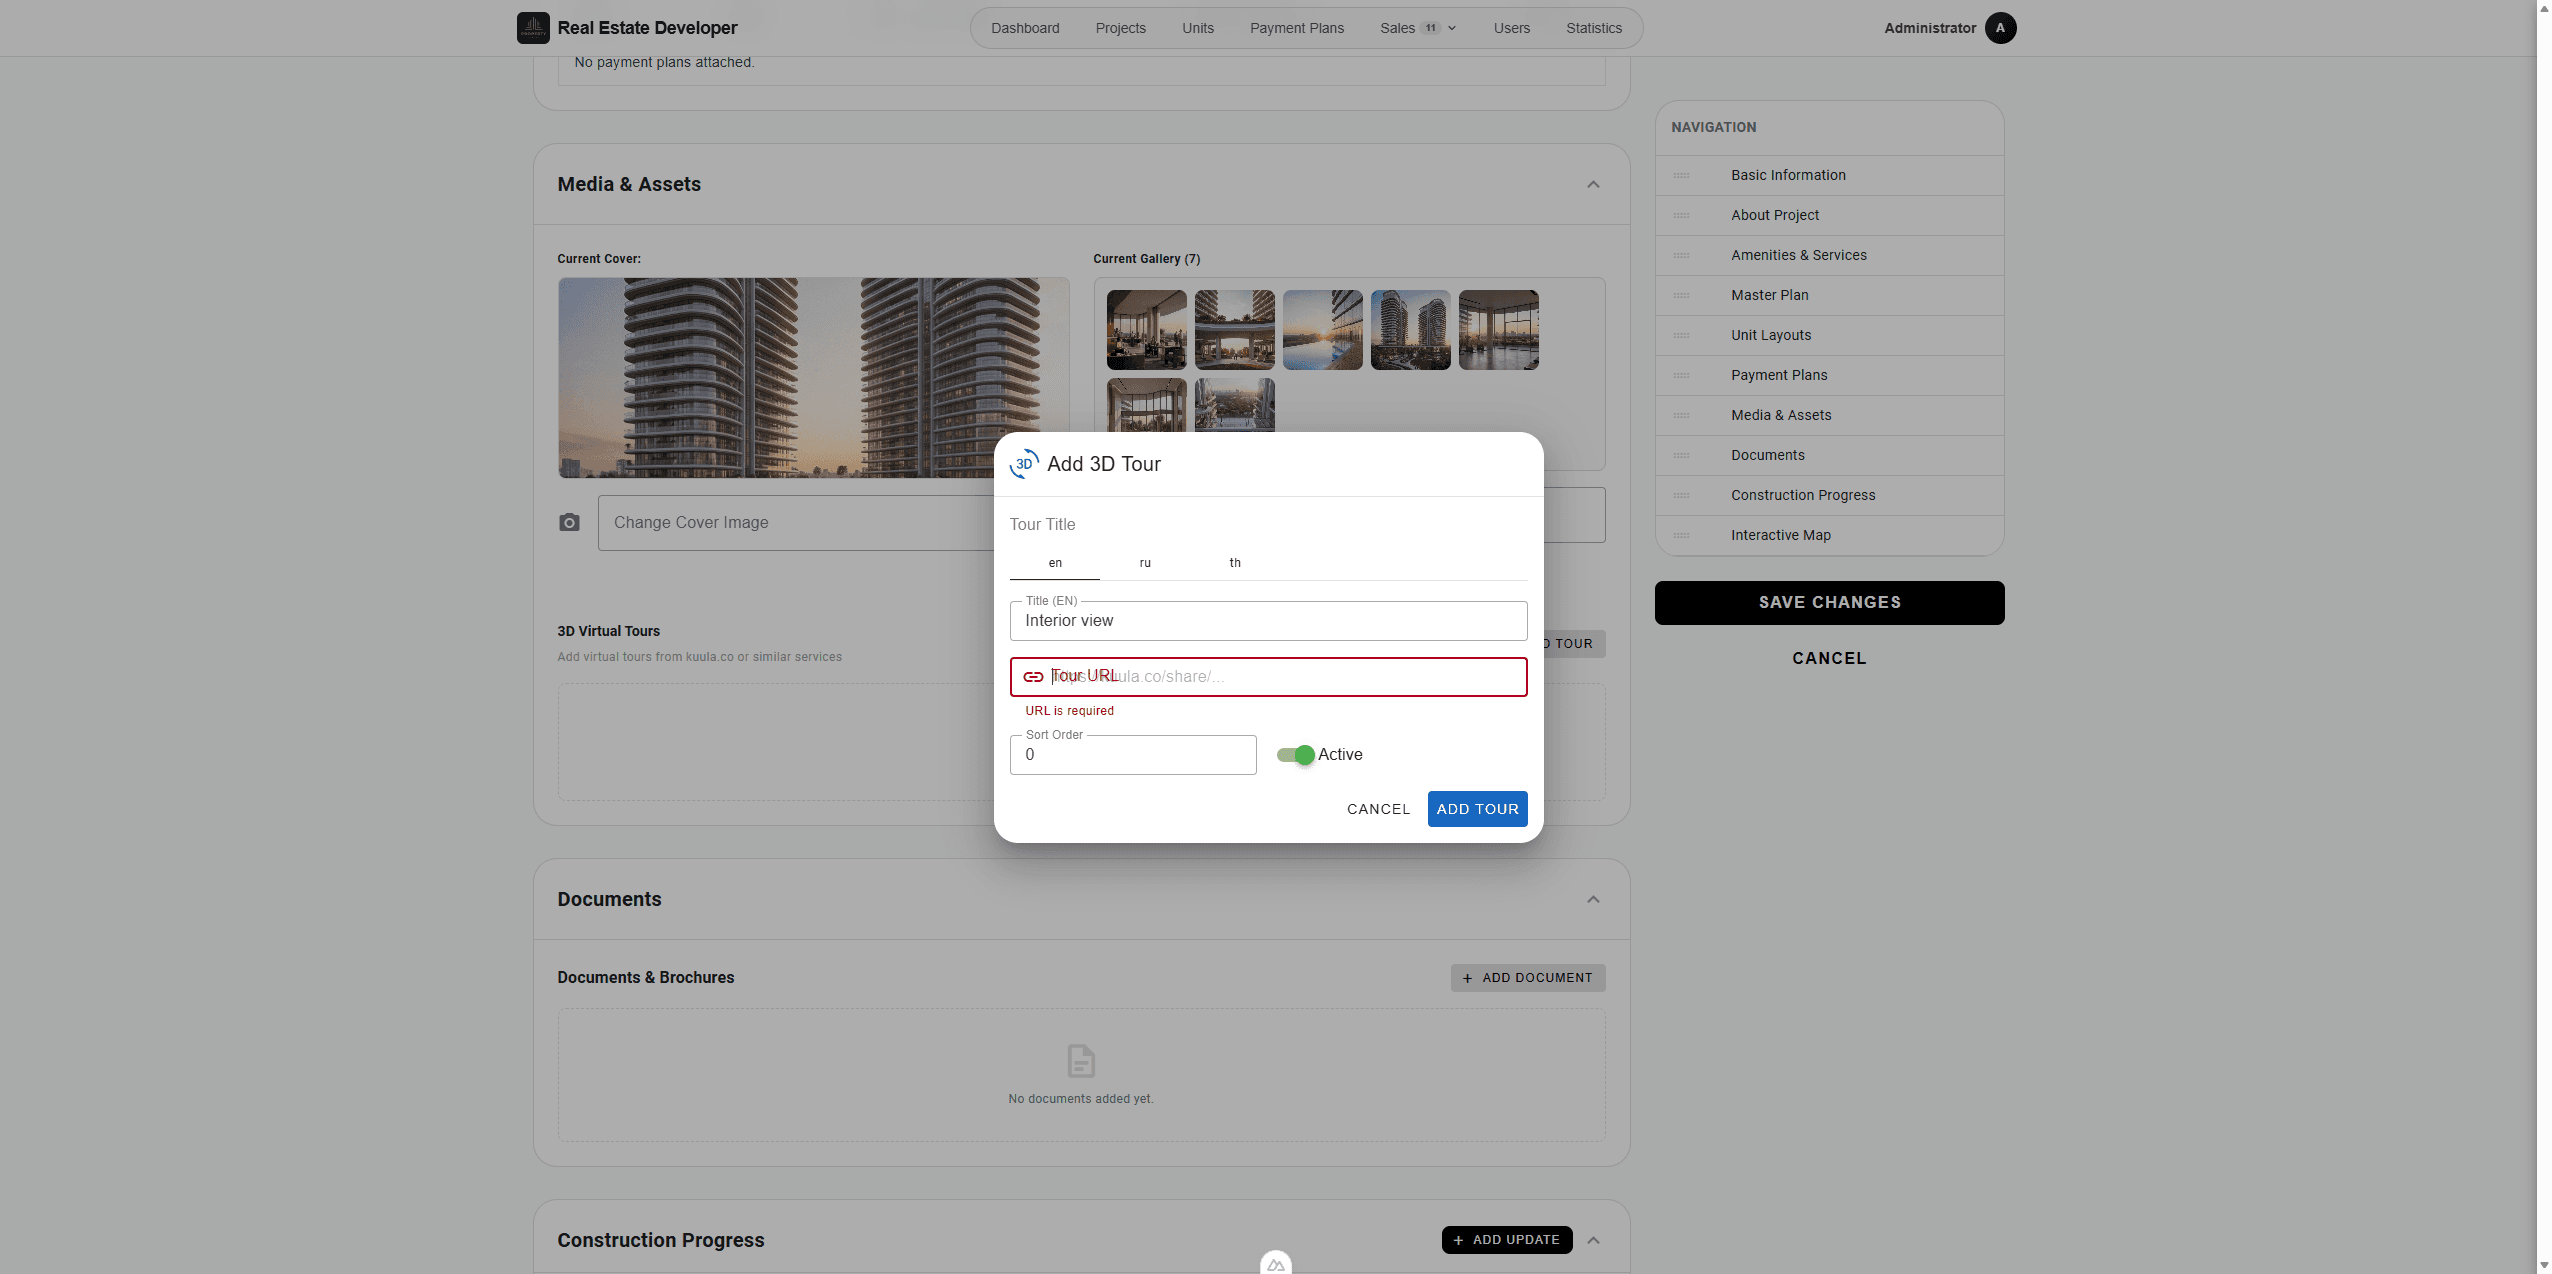Open the Sales dropdown menu
2552x1274 pixels.
pyautogui.click(x=1418, y=28)
